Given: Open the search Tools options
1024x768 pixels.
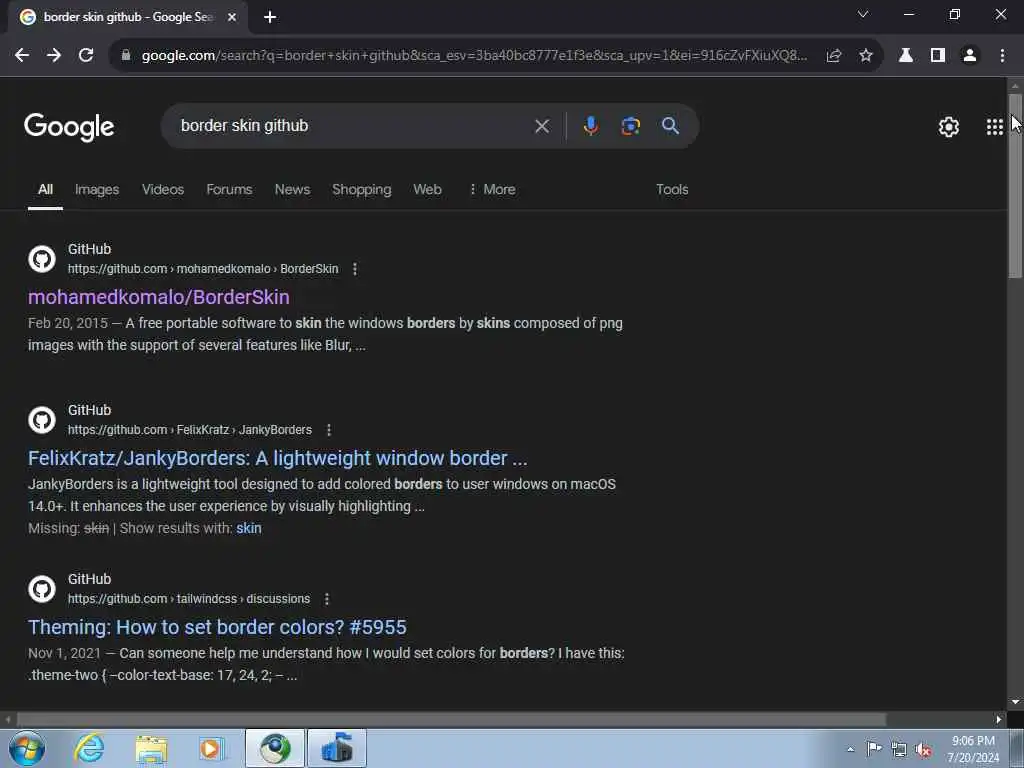Looking at the screenshot, I should [672, 189].
